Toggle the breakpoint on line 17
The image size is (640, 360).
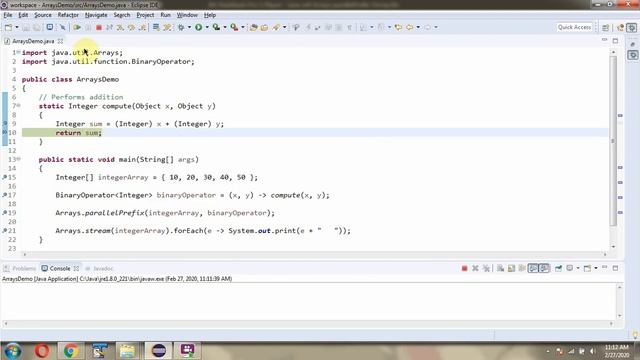(5, 195)
